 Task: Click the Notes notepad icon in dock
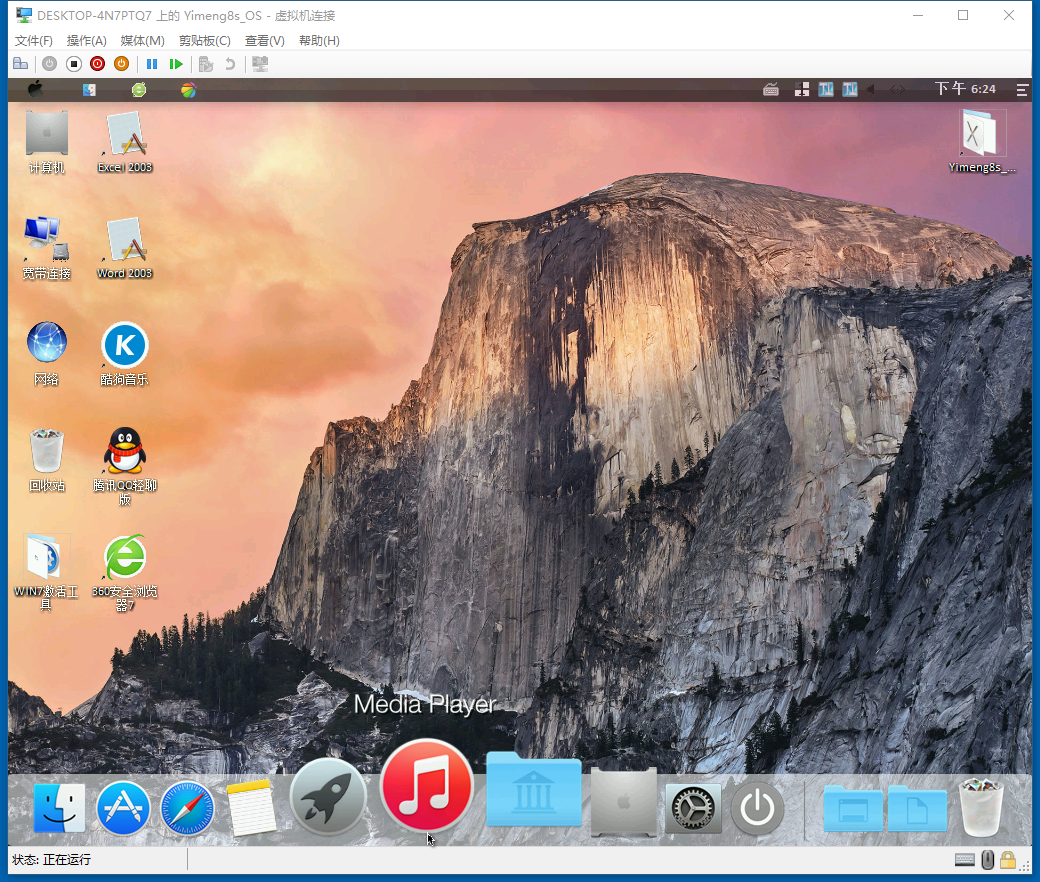tap(251, 808)
